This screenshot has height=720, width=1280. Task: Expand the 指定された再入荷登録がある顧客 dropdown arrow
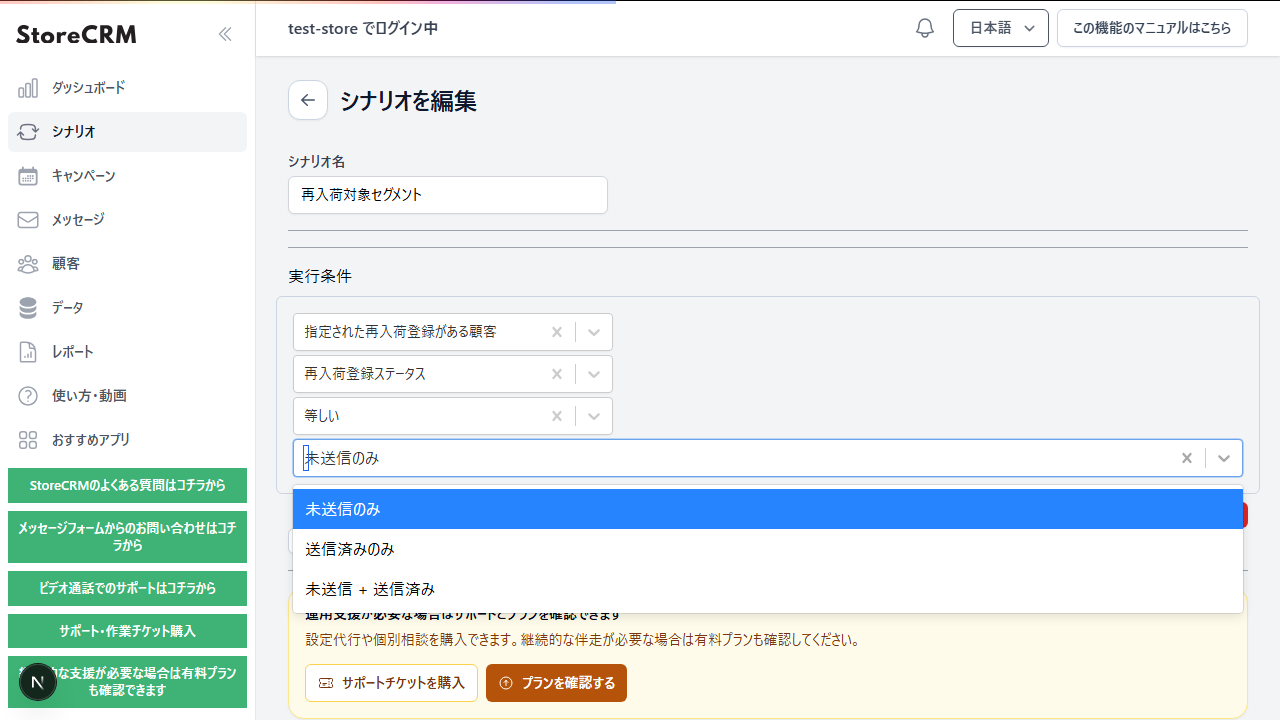point(594,332)
